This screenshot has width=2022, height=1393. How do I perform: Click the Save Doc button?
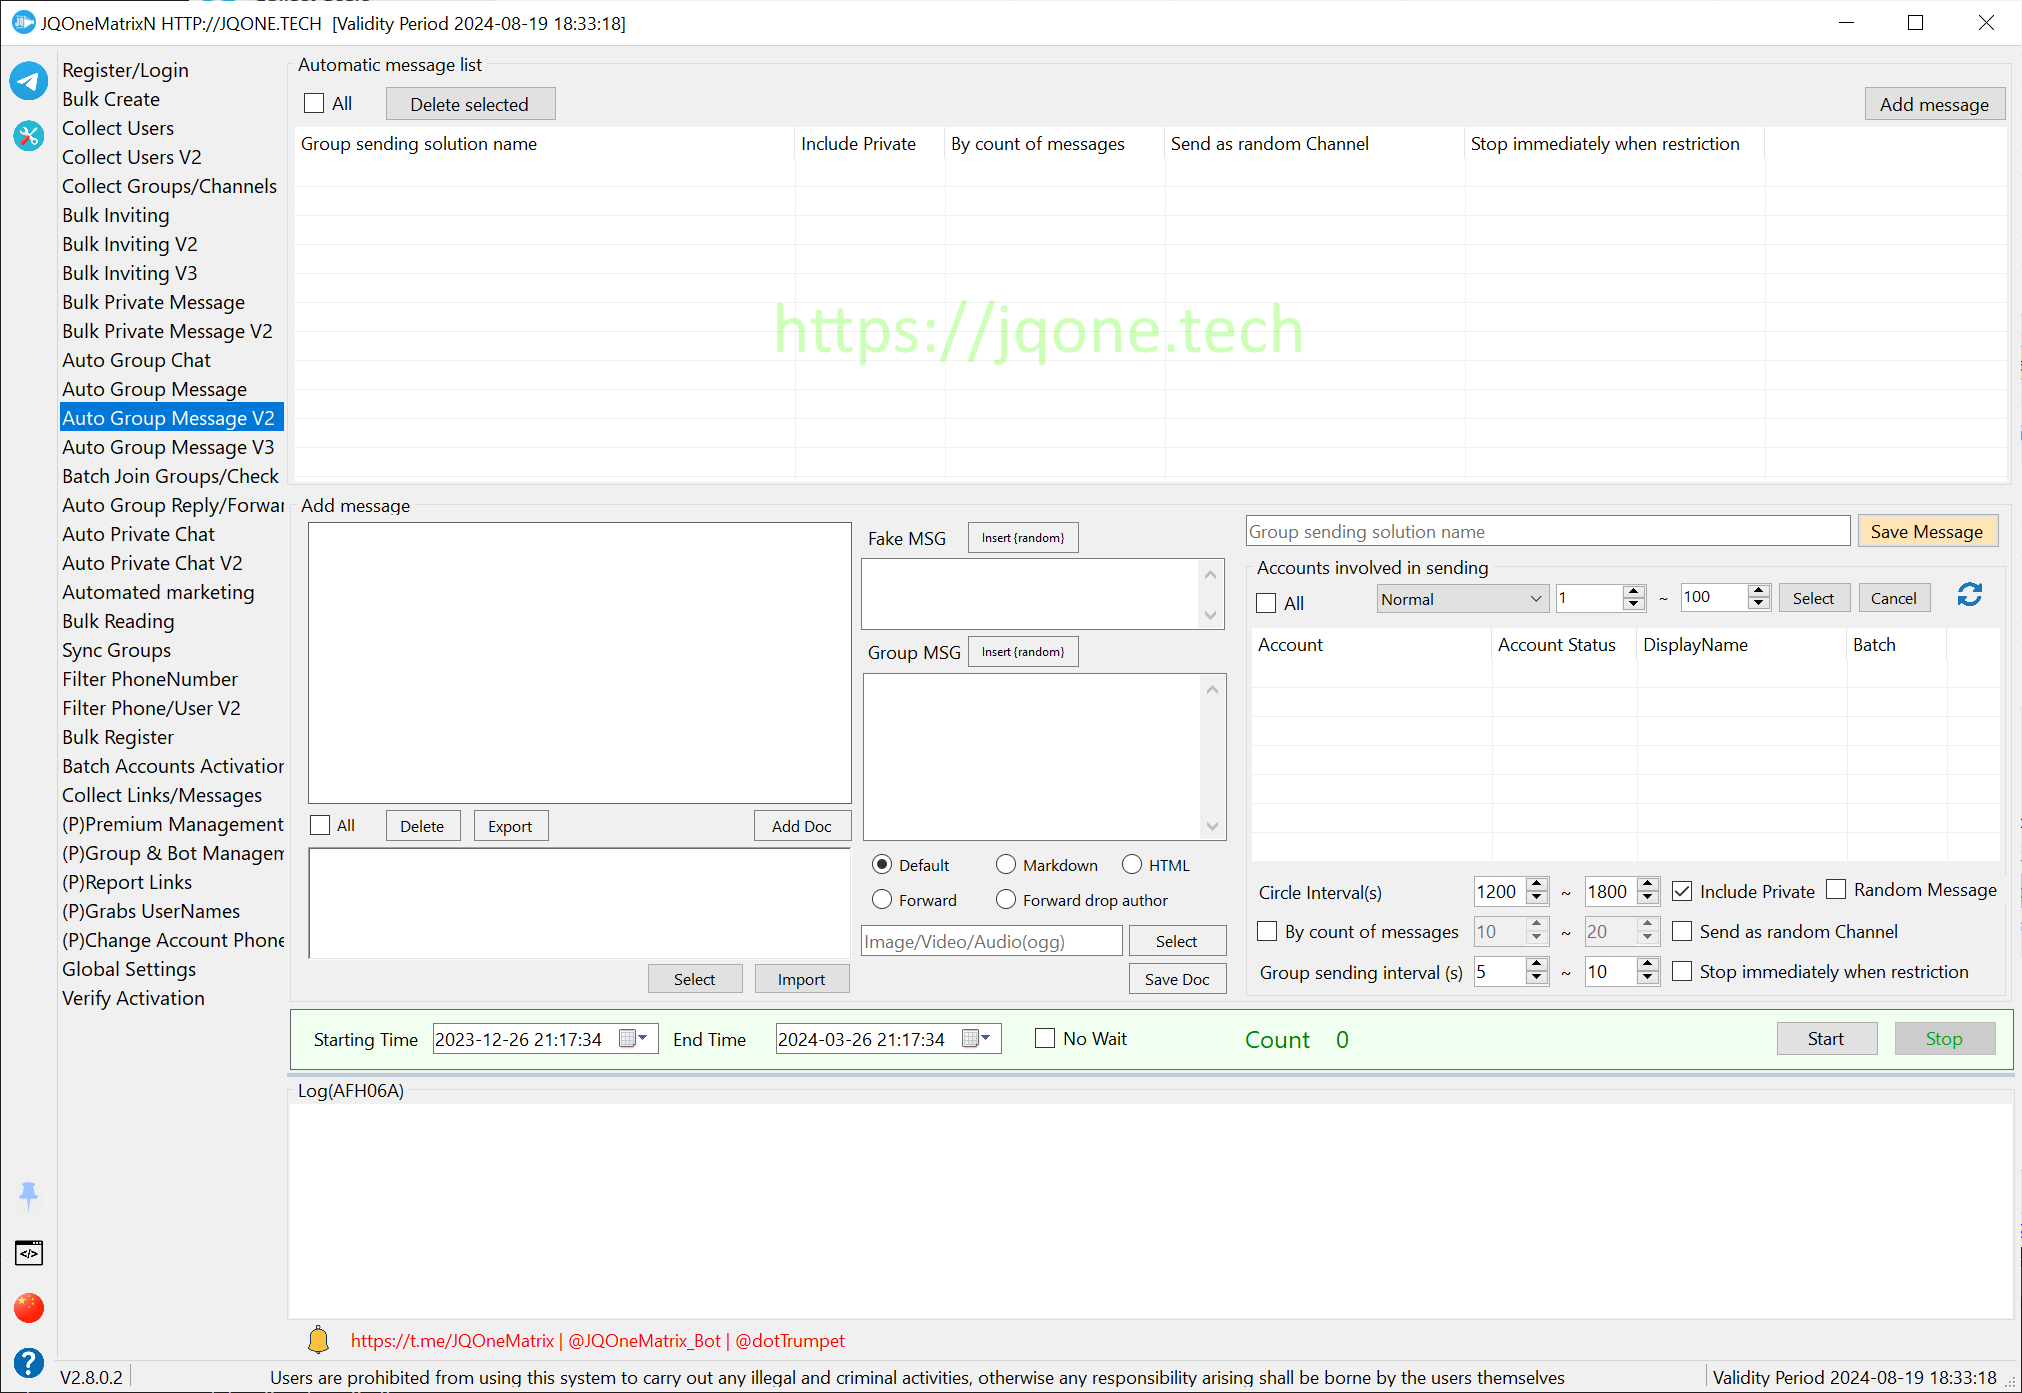[1177, 979]
